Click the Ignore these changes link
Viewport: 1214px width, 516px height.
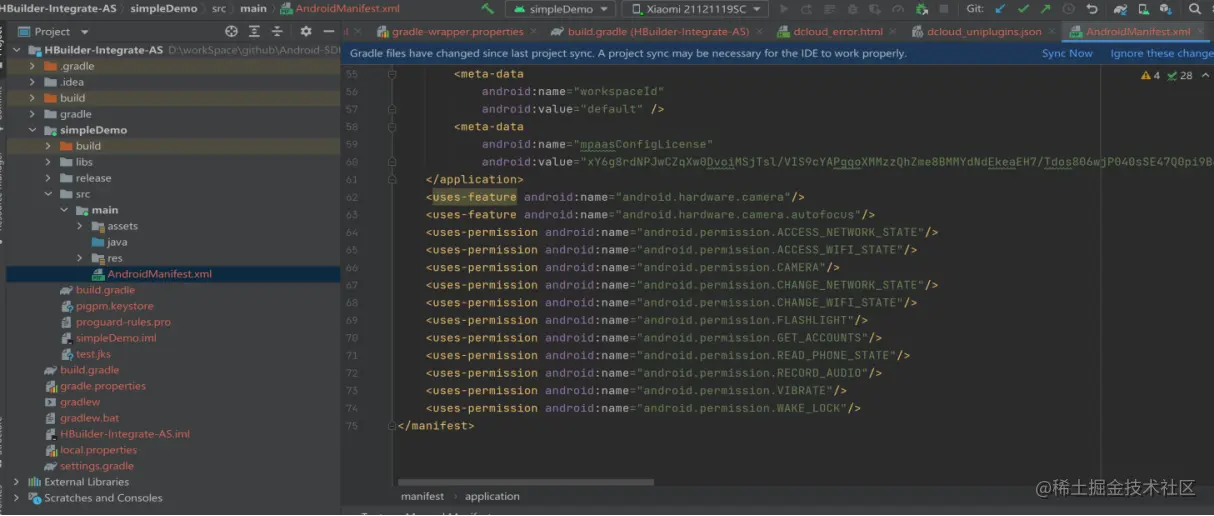pyautogui.click(x=1161, y=53)
